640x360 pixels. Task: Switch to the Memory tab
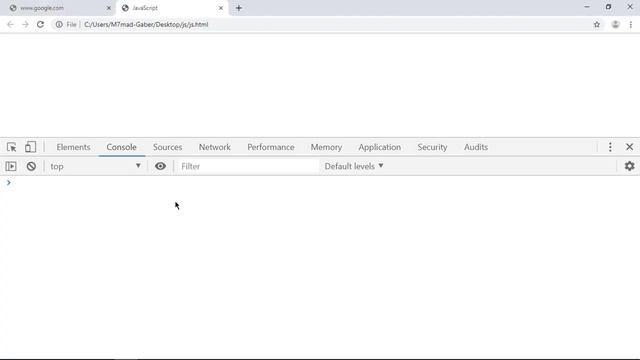(x=326, y=147)
